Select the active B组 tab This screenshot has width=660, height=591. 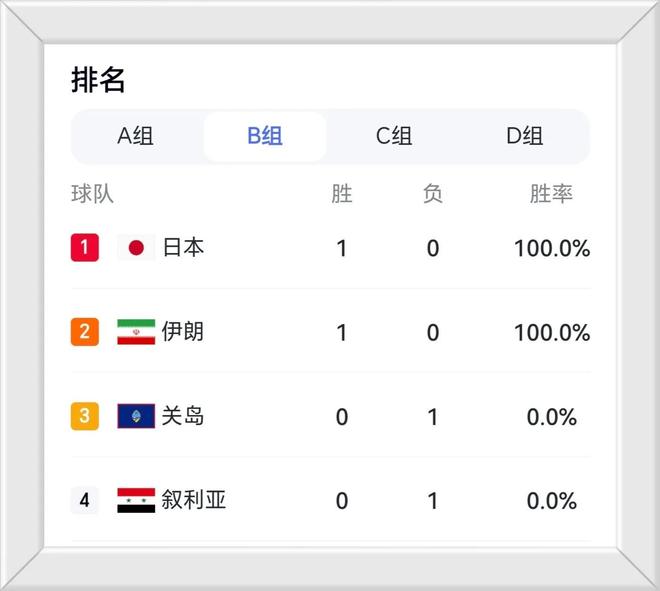click(265, 136)
